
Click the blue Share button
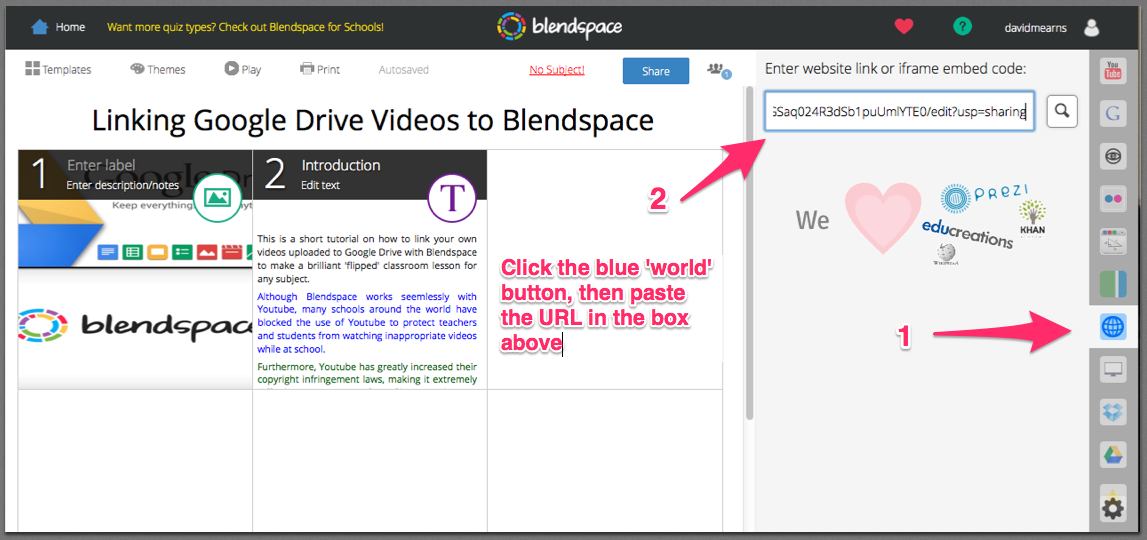pos(655,71)
